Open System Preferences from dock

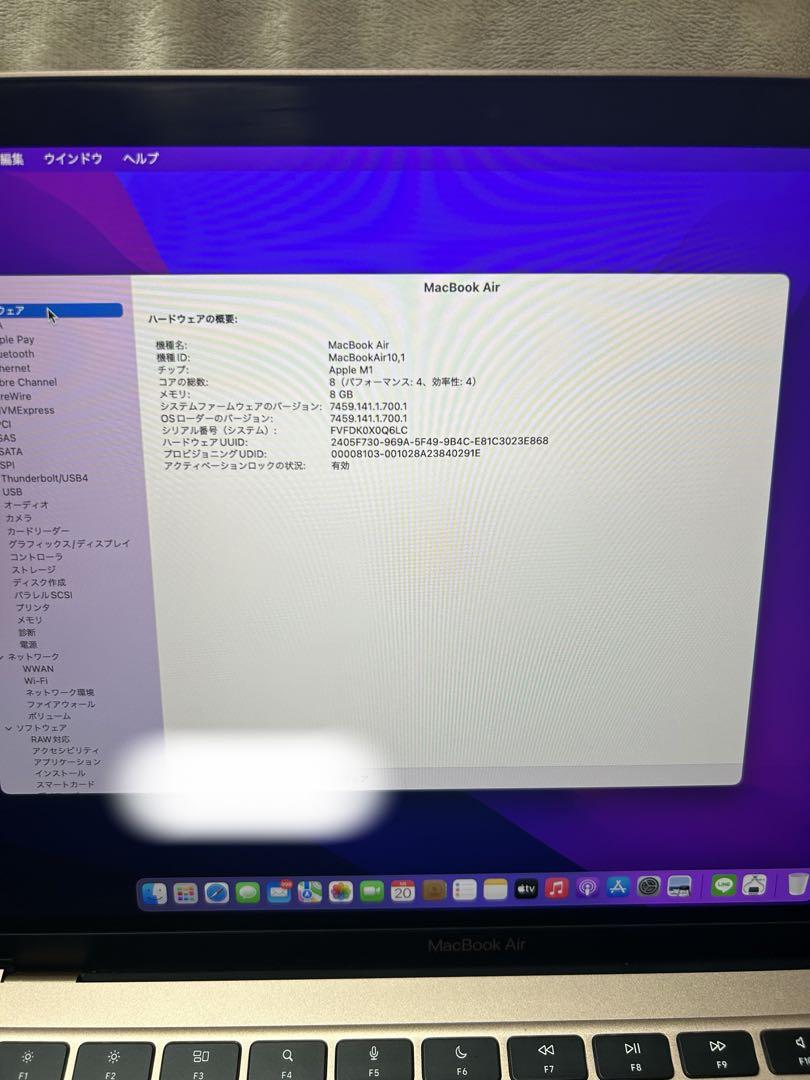pos(648,886)
